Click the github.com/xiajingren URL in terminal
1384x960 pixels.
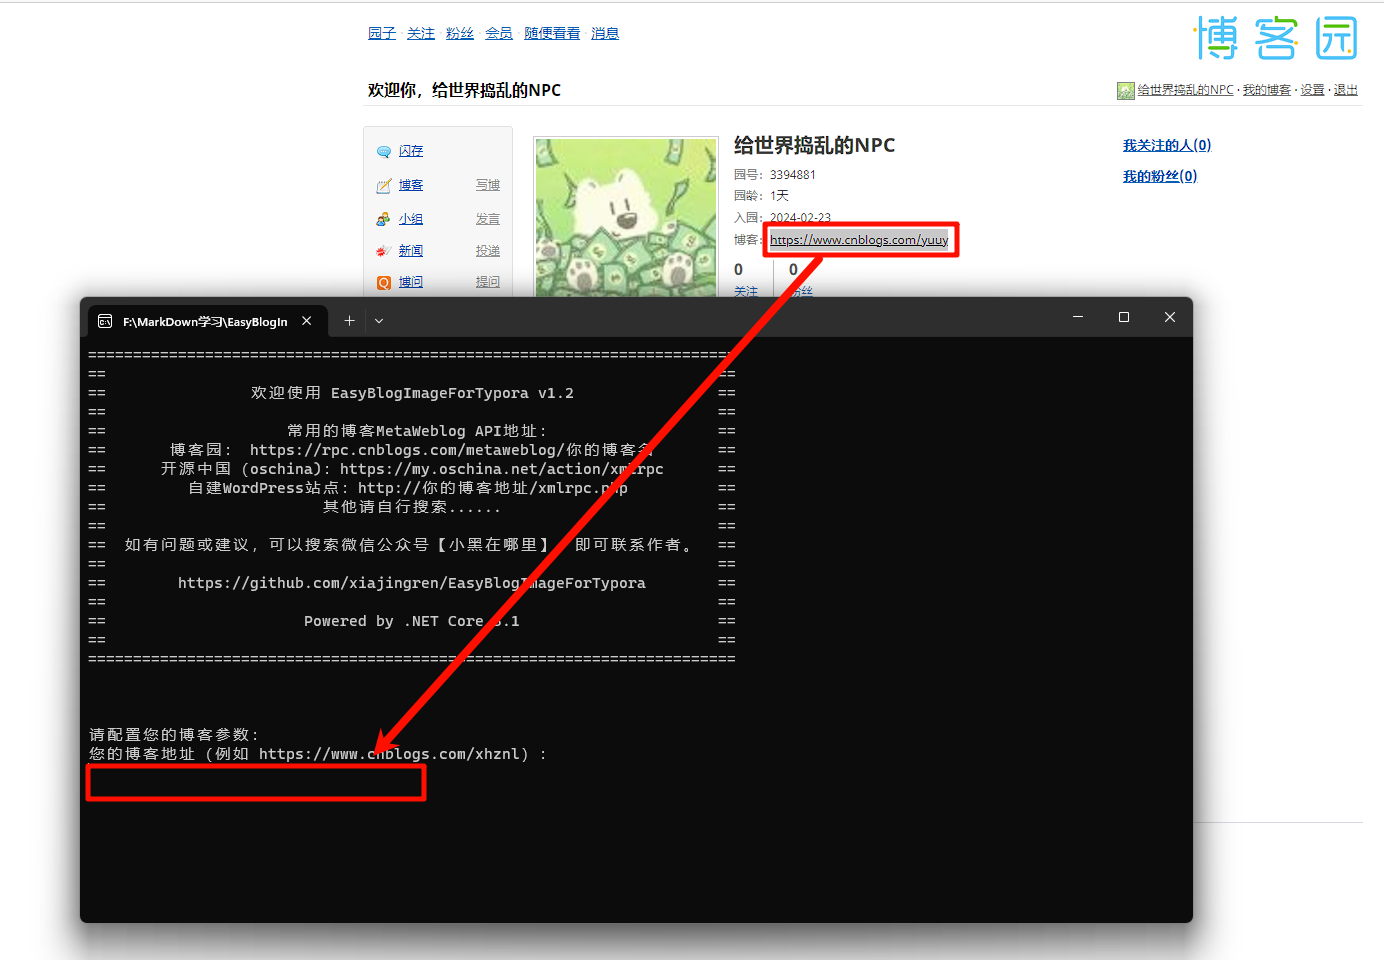[x=412, y=583]
